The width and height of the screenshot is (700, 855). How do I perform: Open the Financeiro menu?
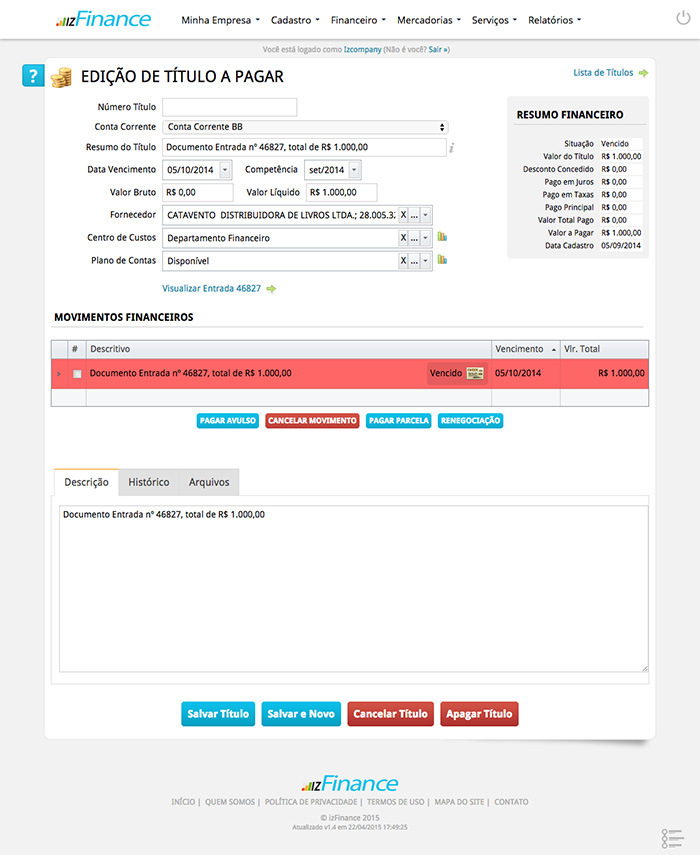357,20
